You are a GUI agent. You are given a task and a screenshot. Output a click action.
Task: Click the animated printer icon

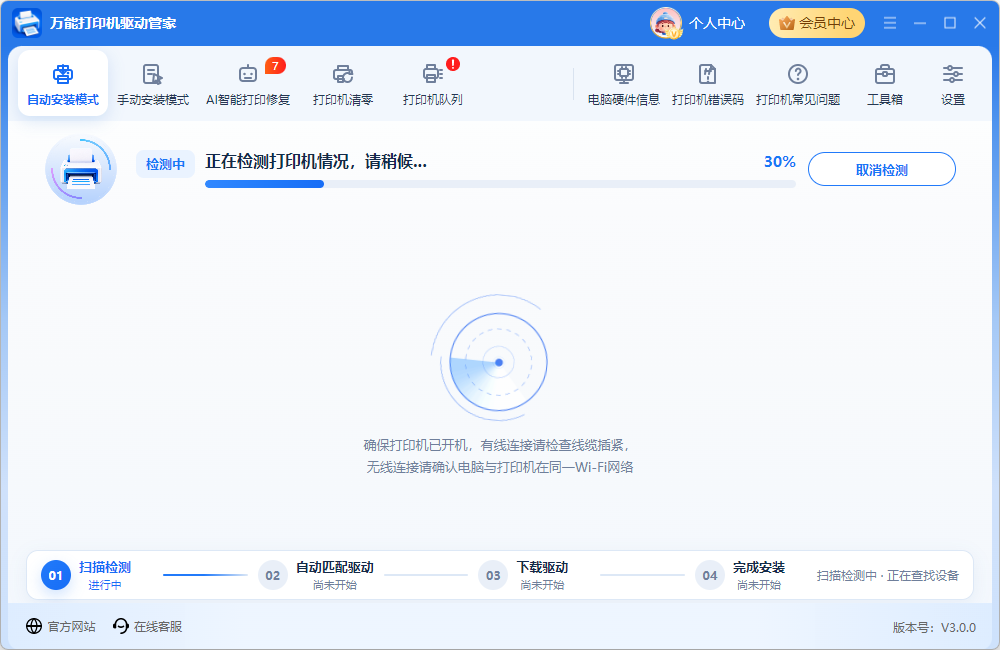coord(81,169)
